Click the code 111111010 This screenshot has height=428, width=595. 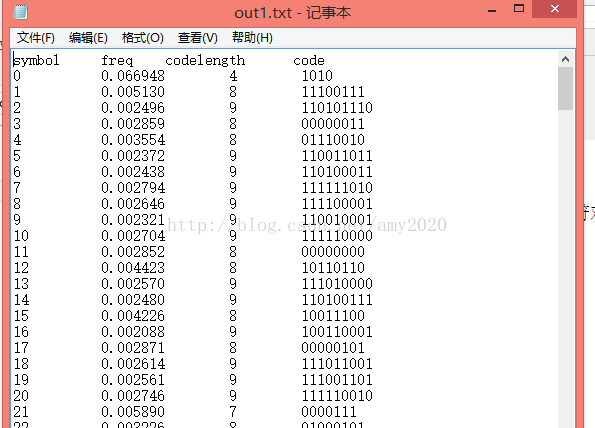coord(337,188)
